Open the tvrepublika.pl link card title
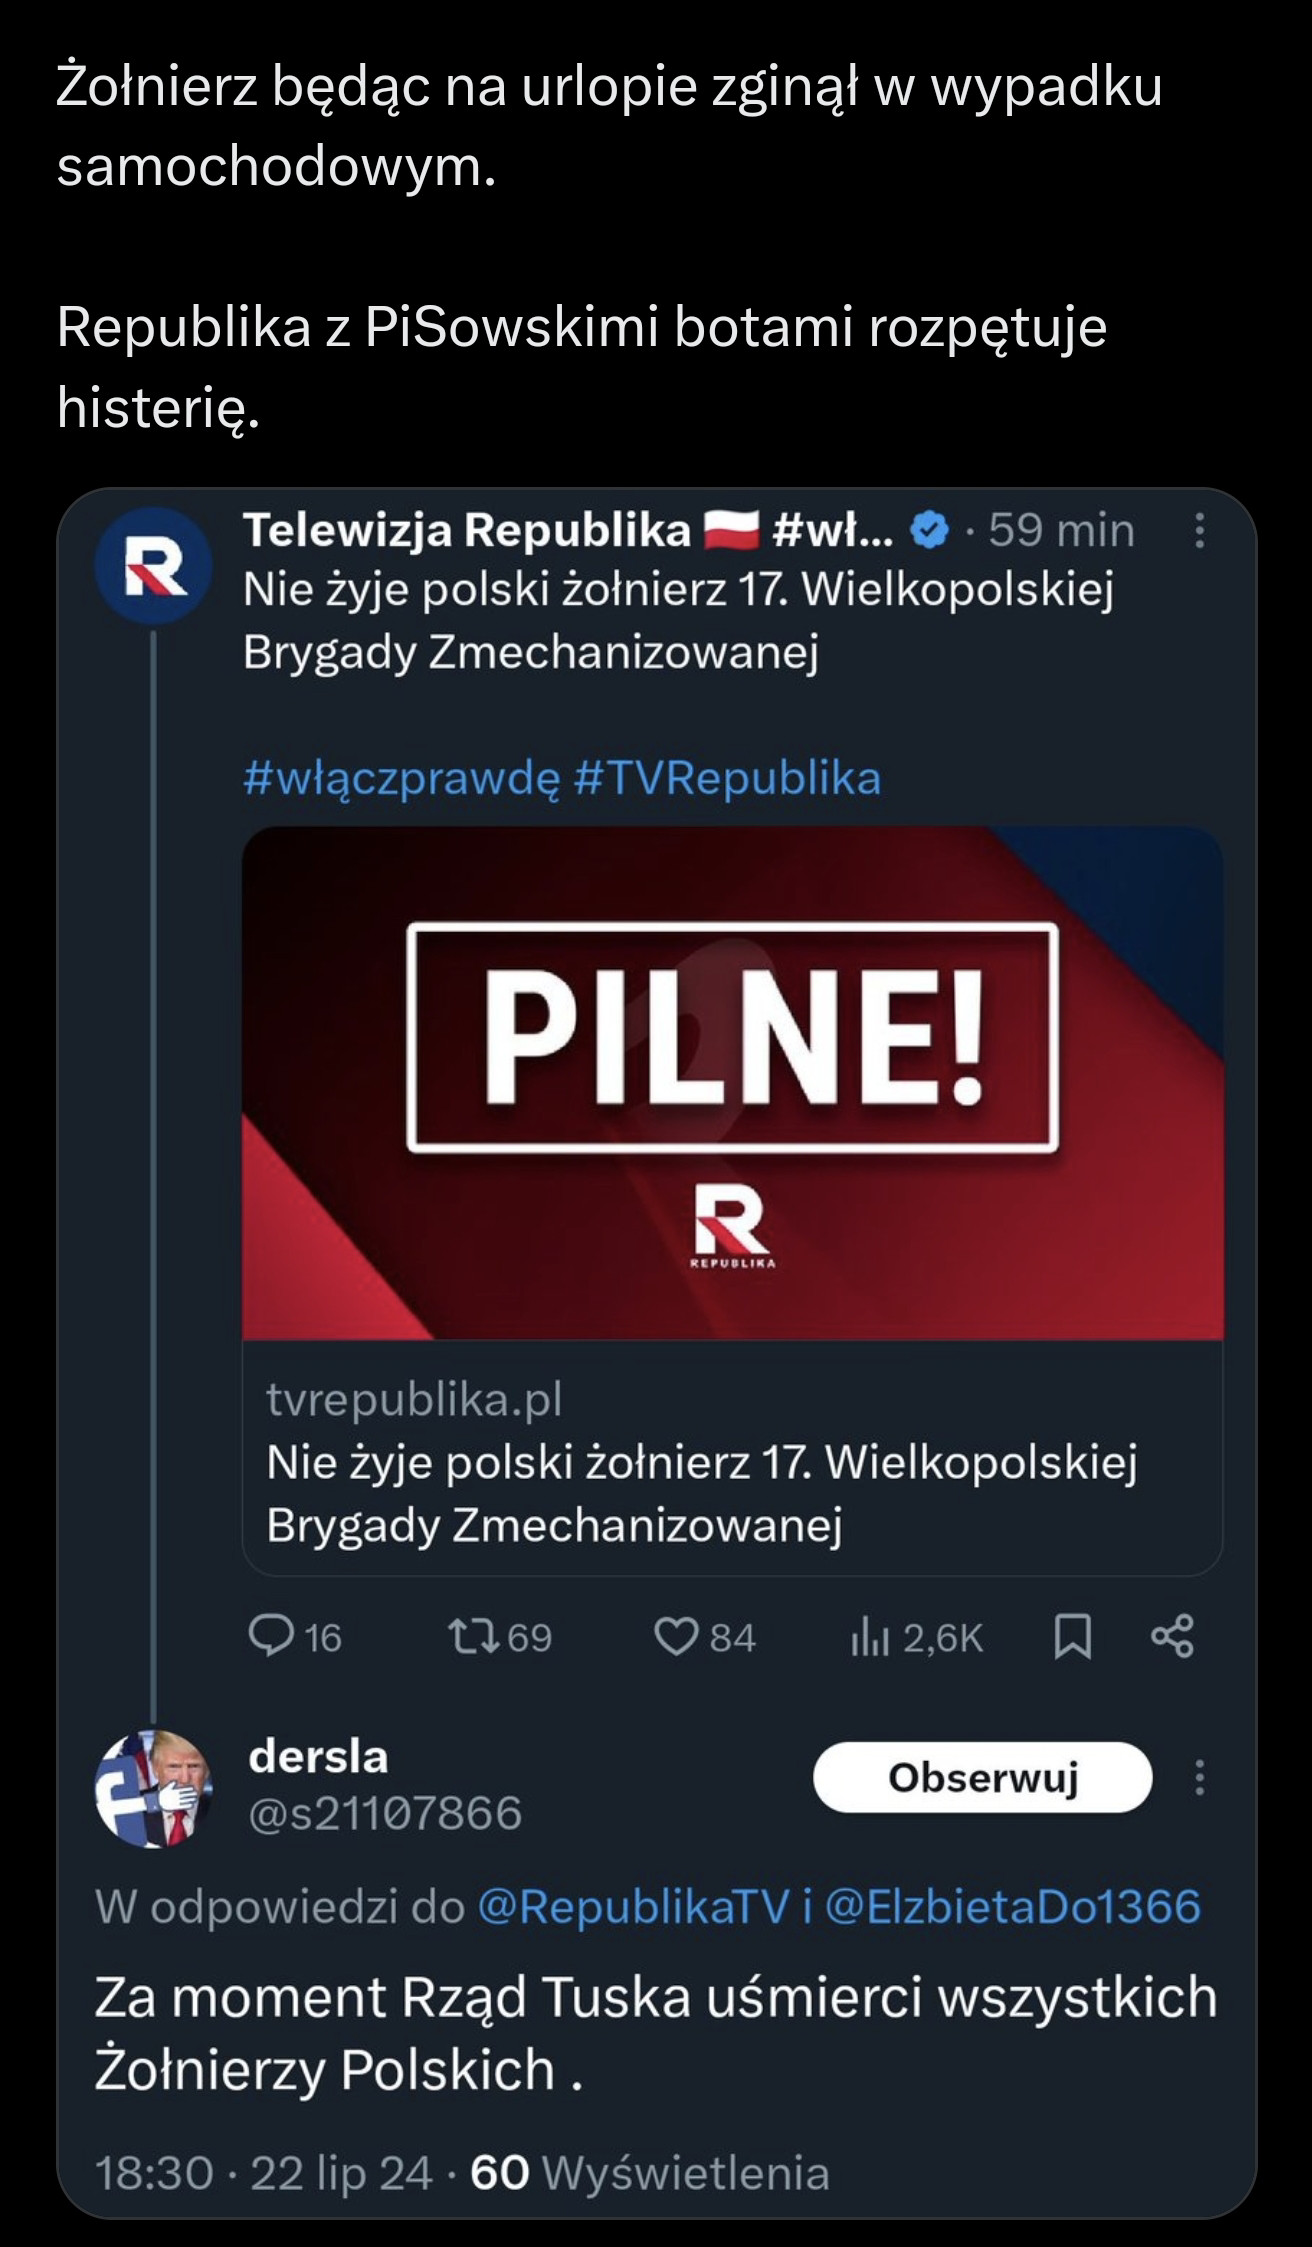This screenshot has height=2247, width=1312. (x=701, y=1494)
